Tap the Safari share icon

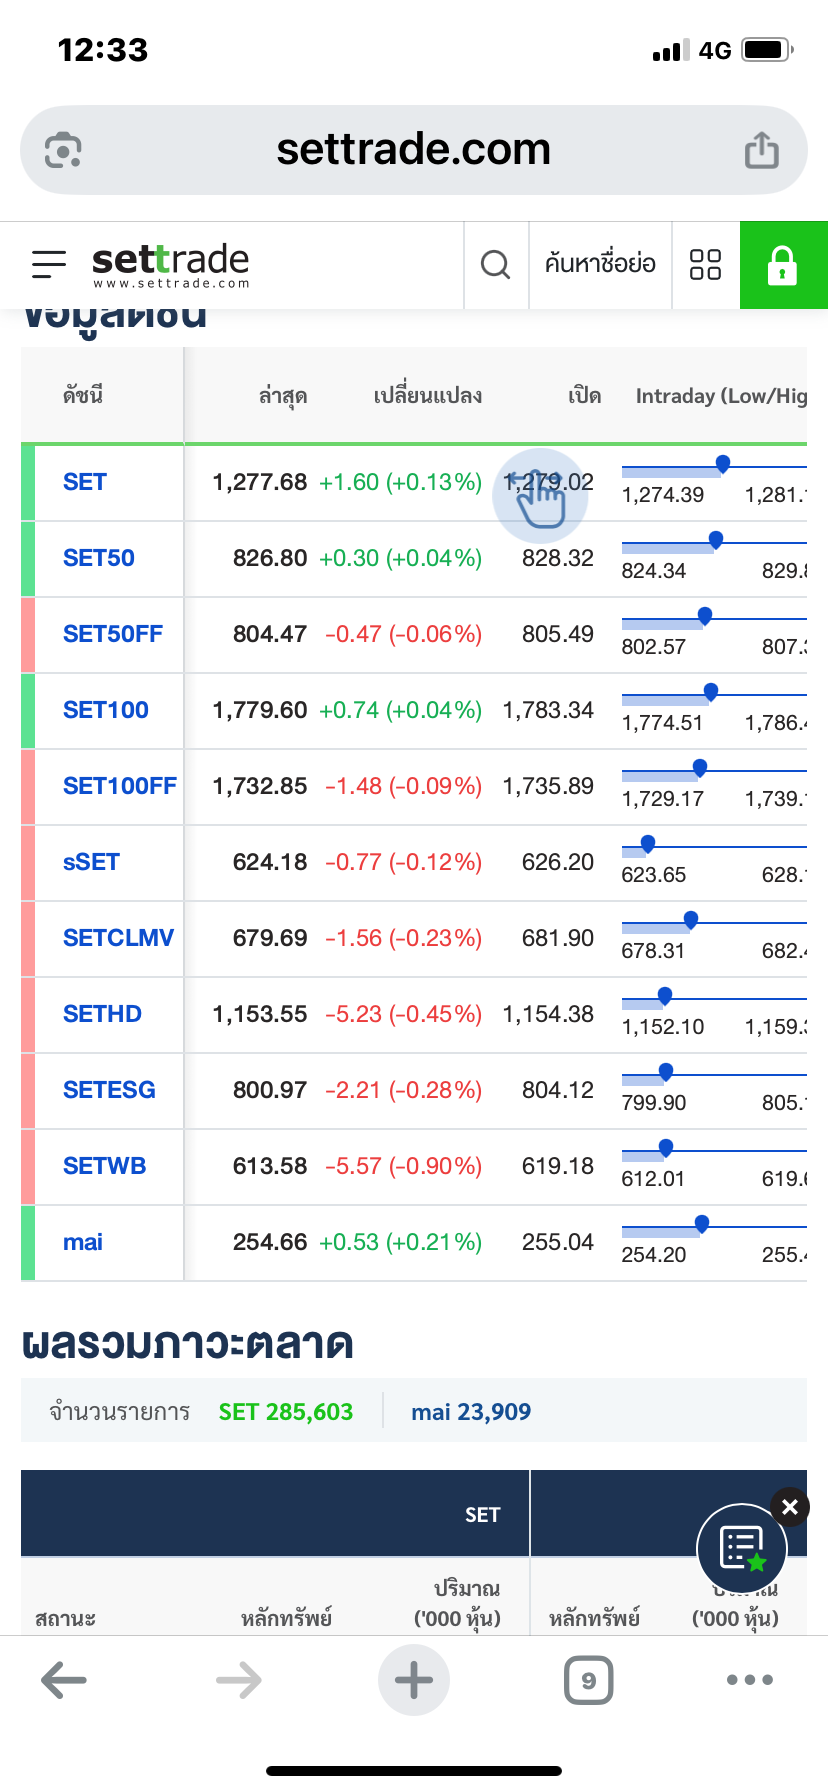click(x=761, y=151)
